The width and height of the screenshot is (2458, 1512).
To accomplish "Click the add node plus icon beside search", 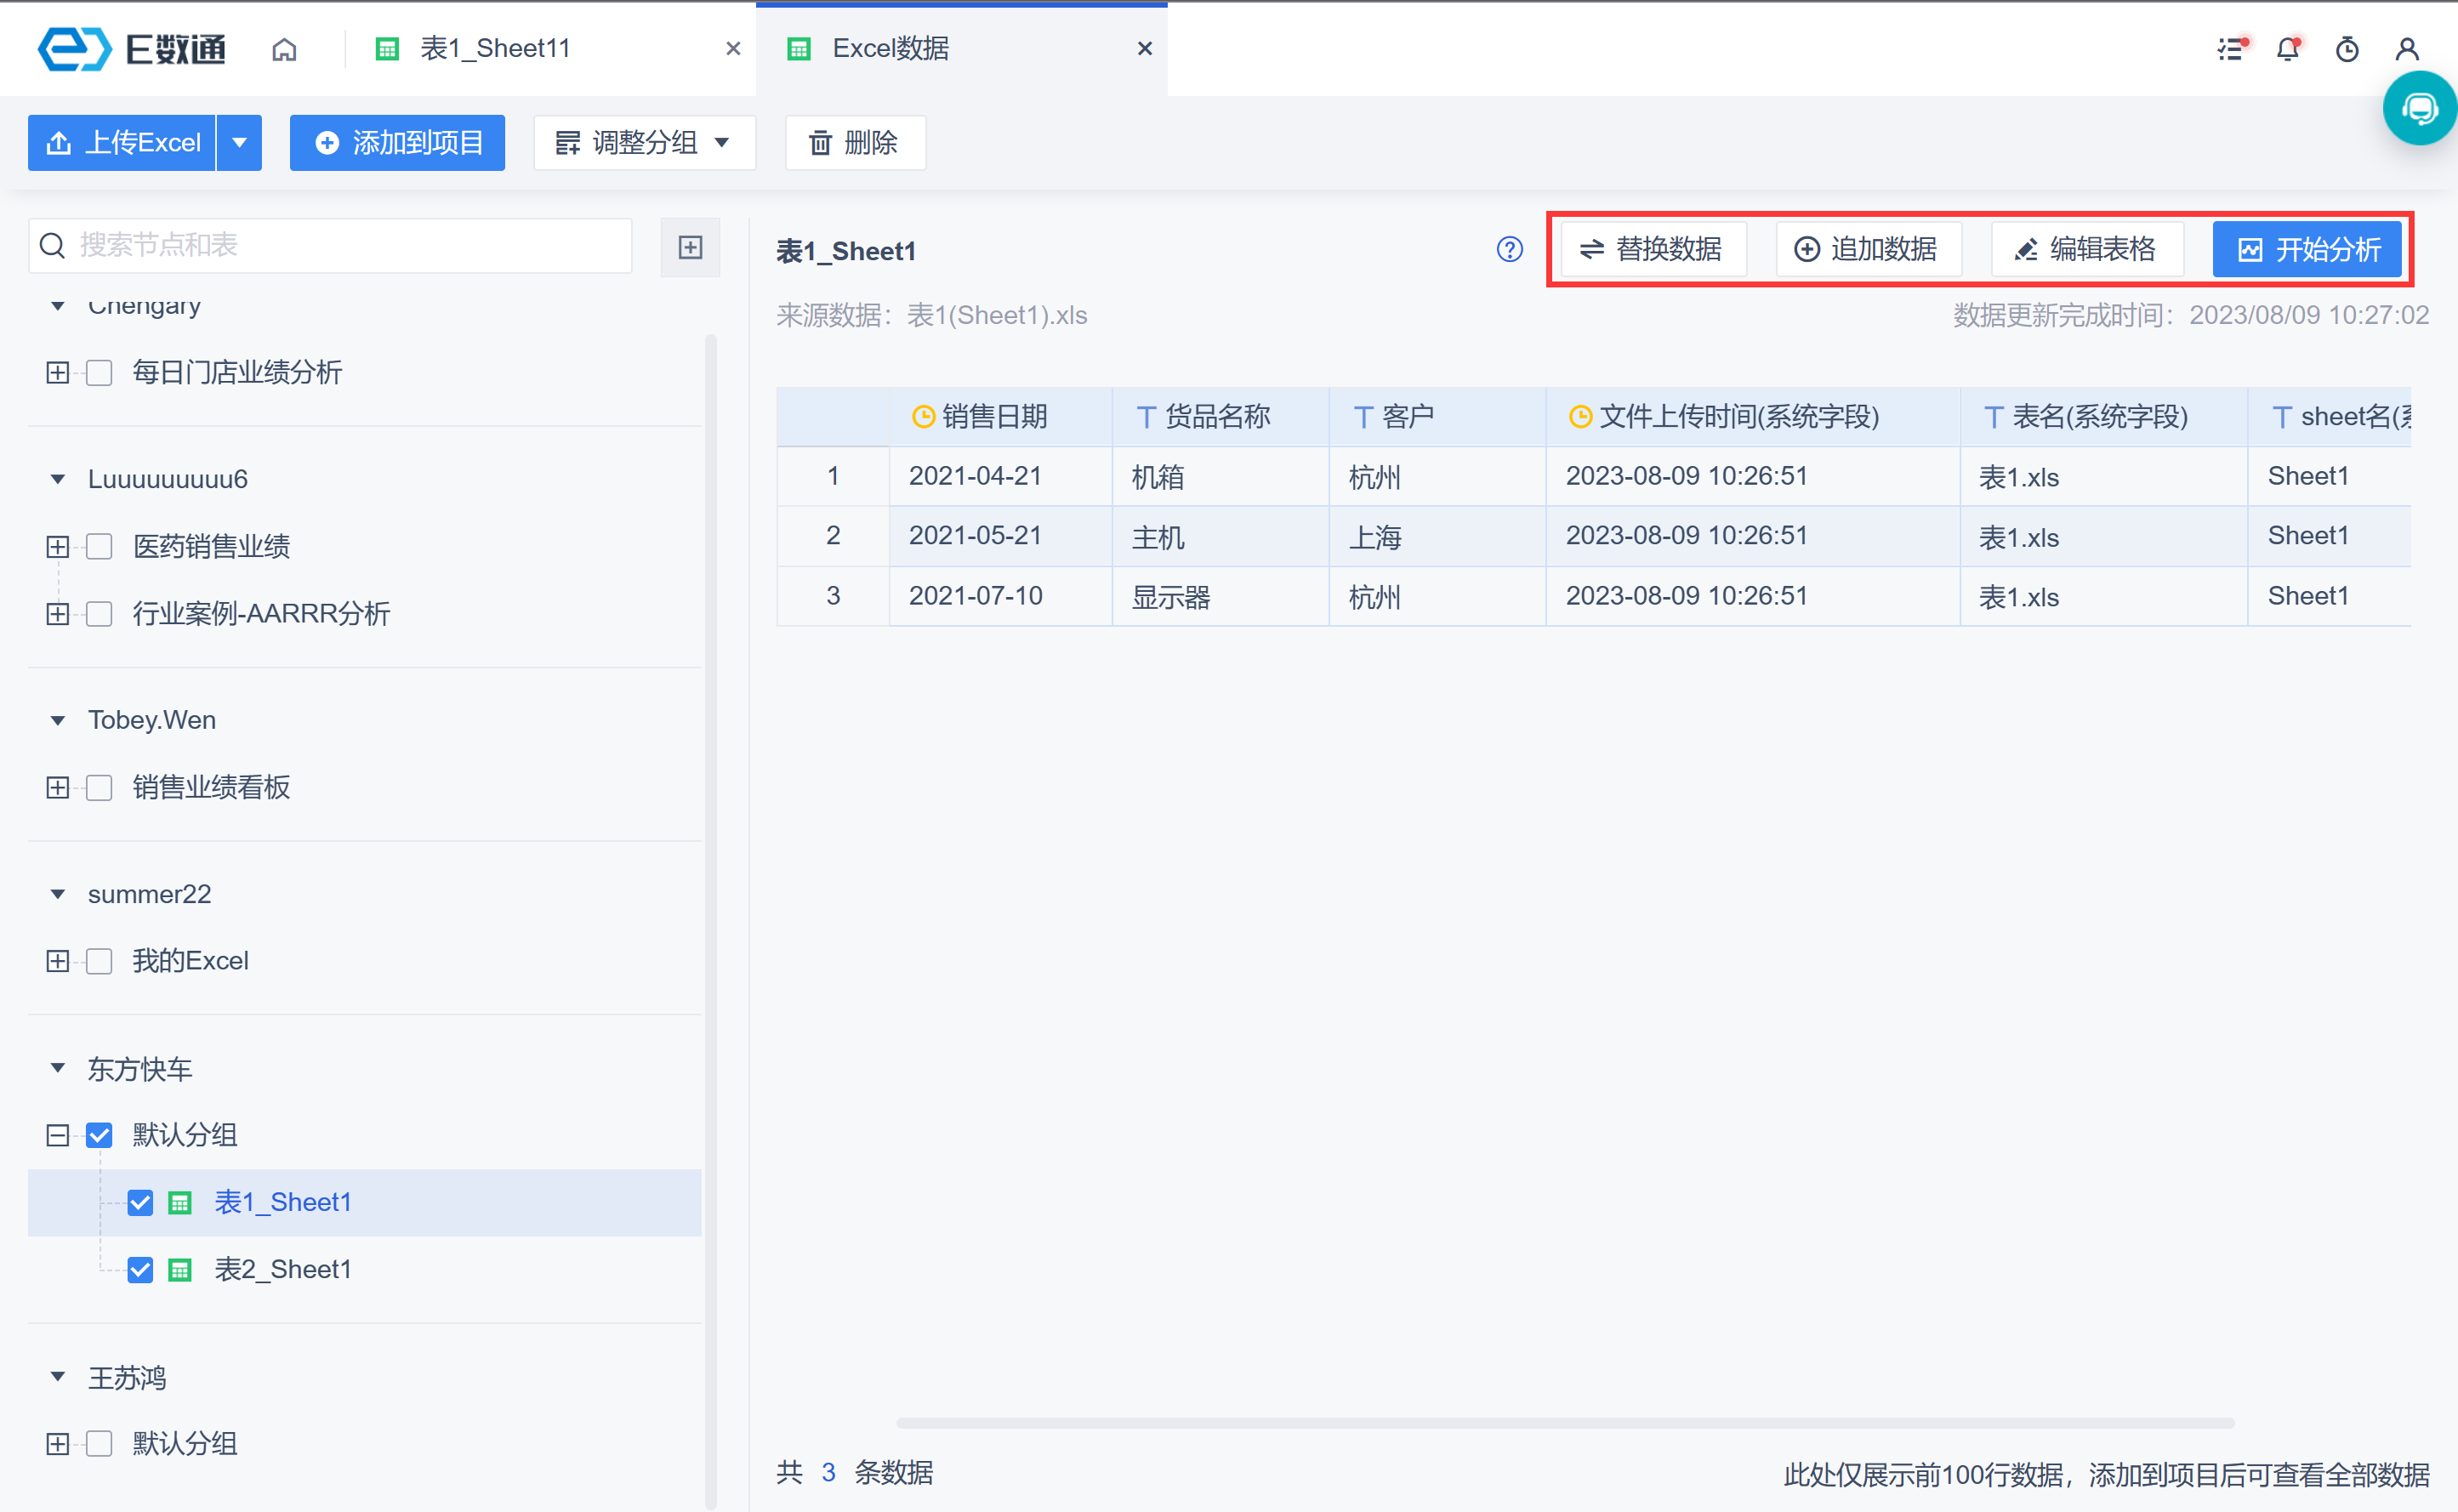I will (690, 247).
